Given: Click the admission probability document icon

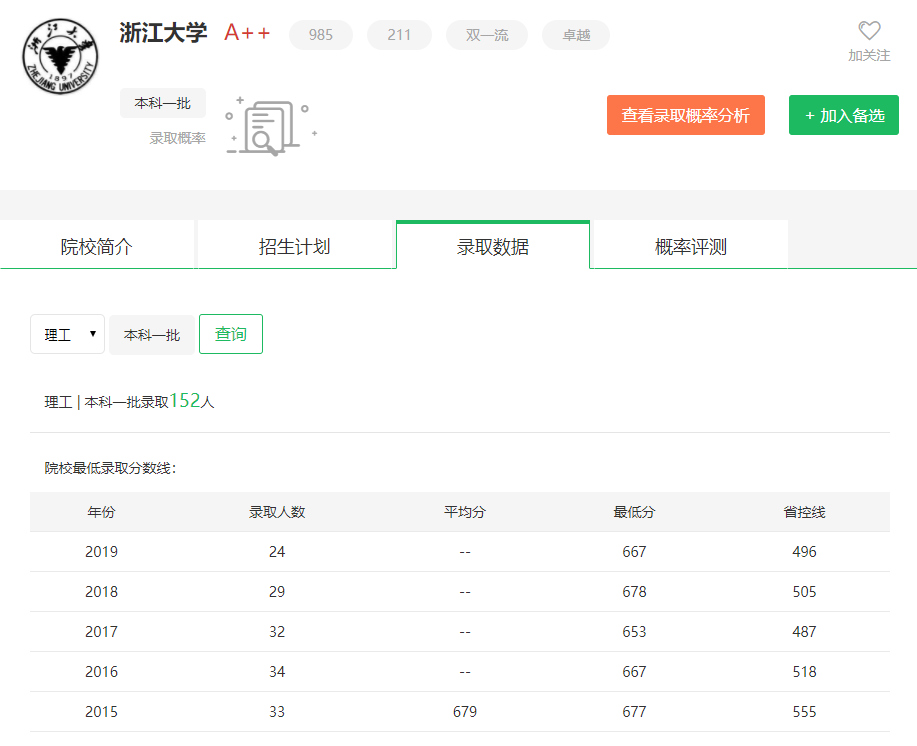Looking at the screenshot, I should point(271,126).
